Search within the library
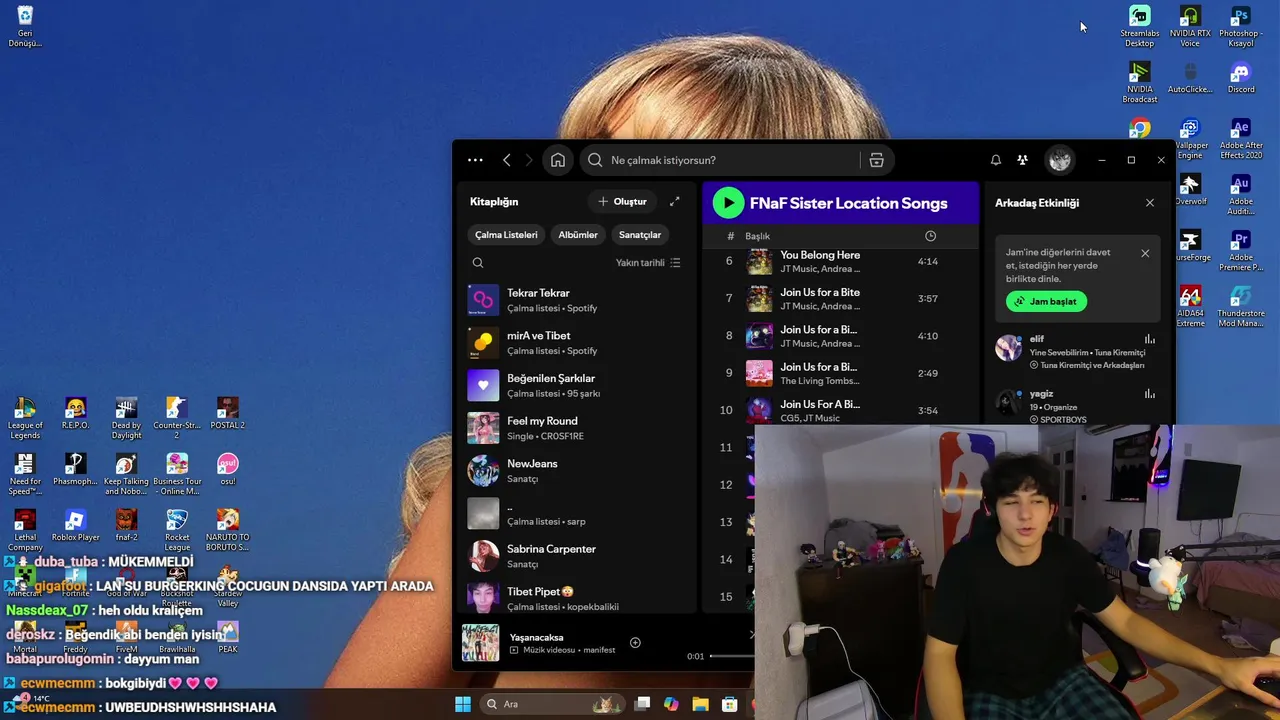 click(x=478, y=263)
